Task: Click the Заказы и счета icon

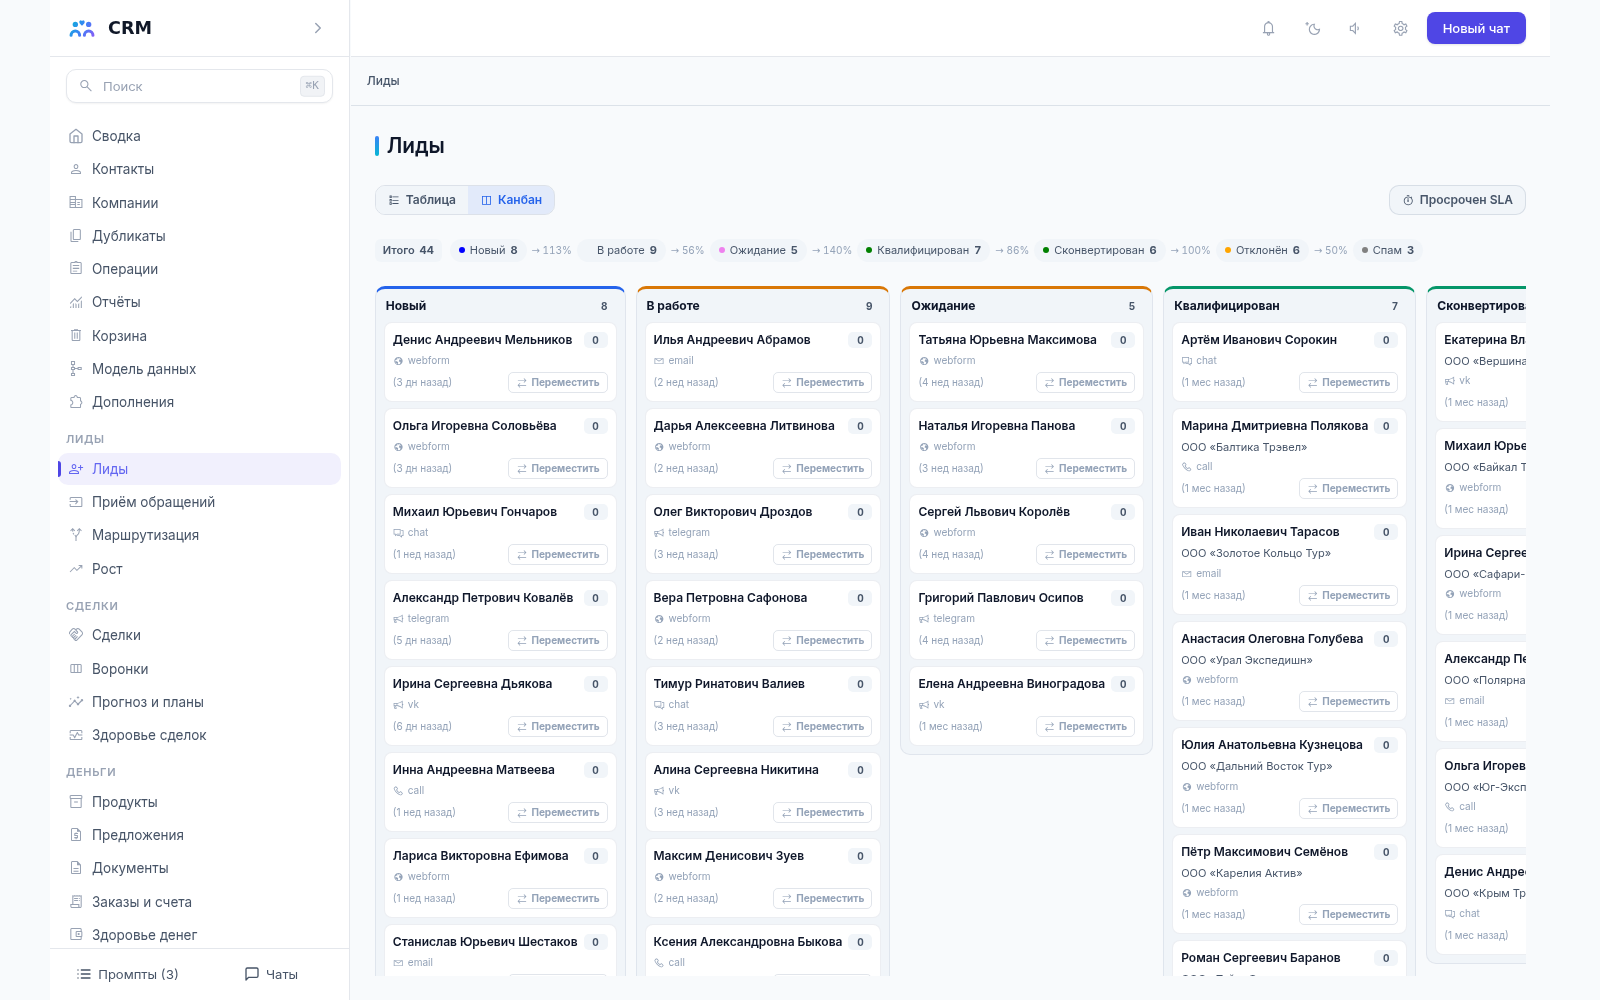Action: tap(76, 902)
